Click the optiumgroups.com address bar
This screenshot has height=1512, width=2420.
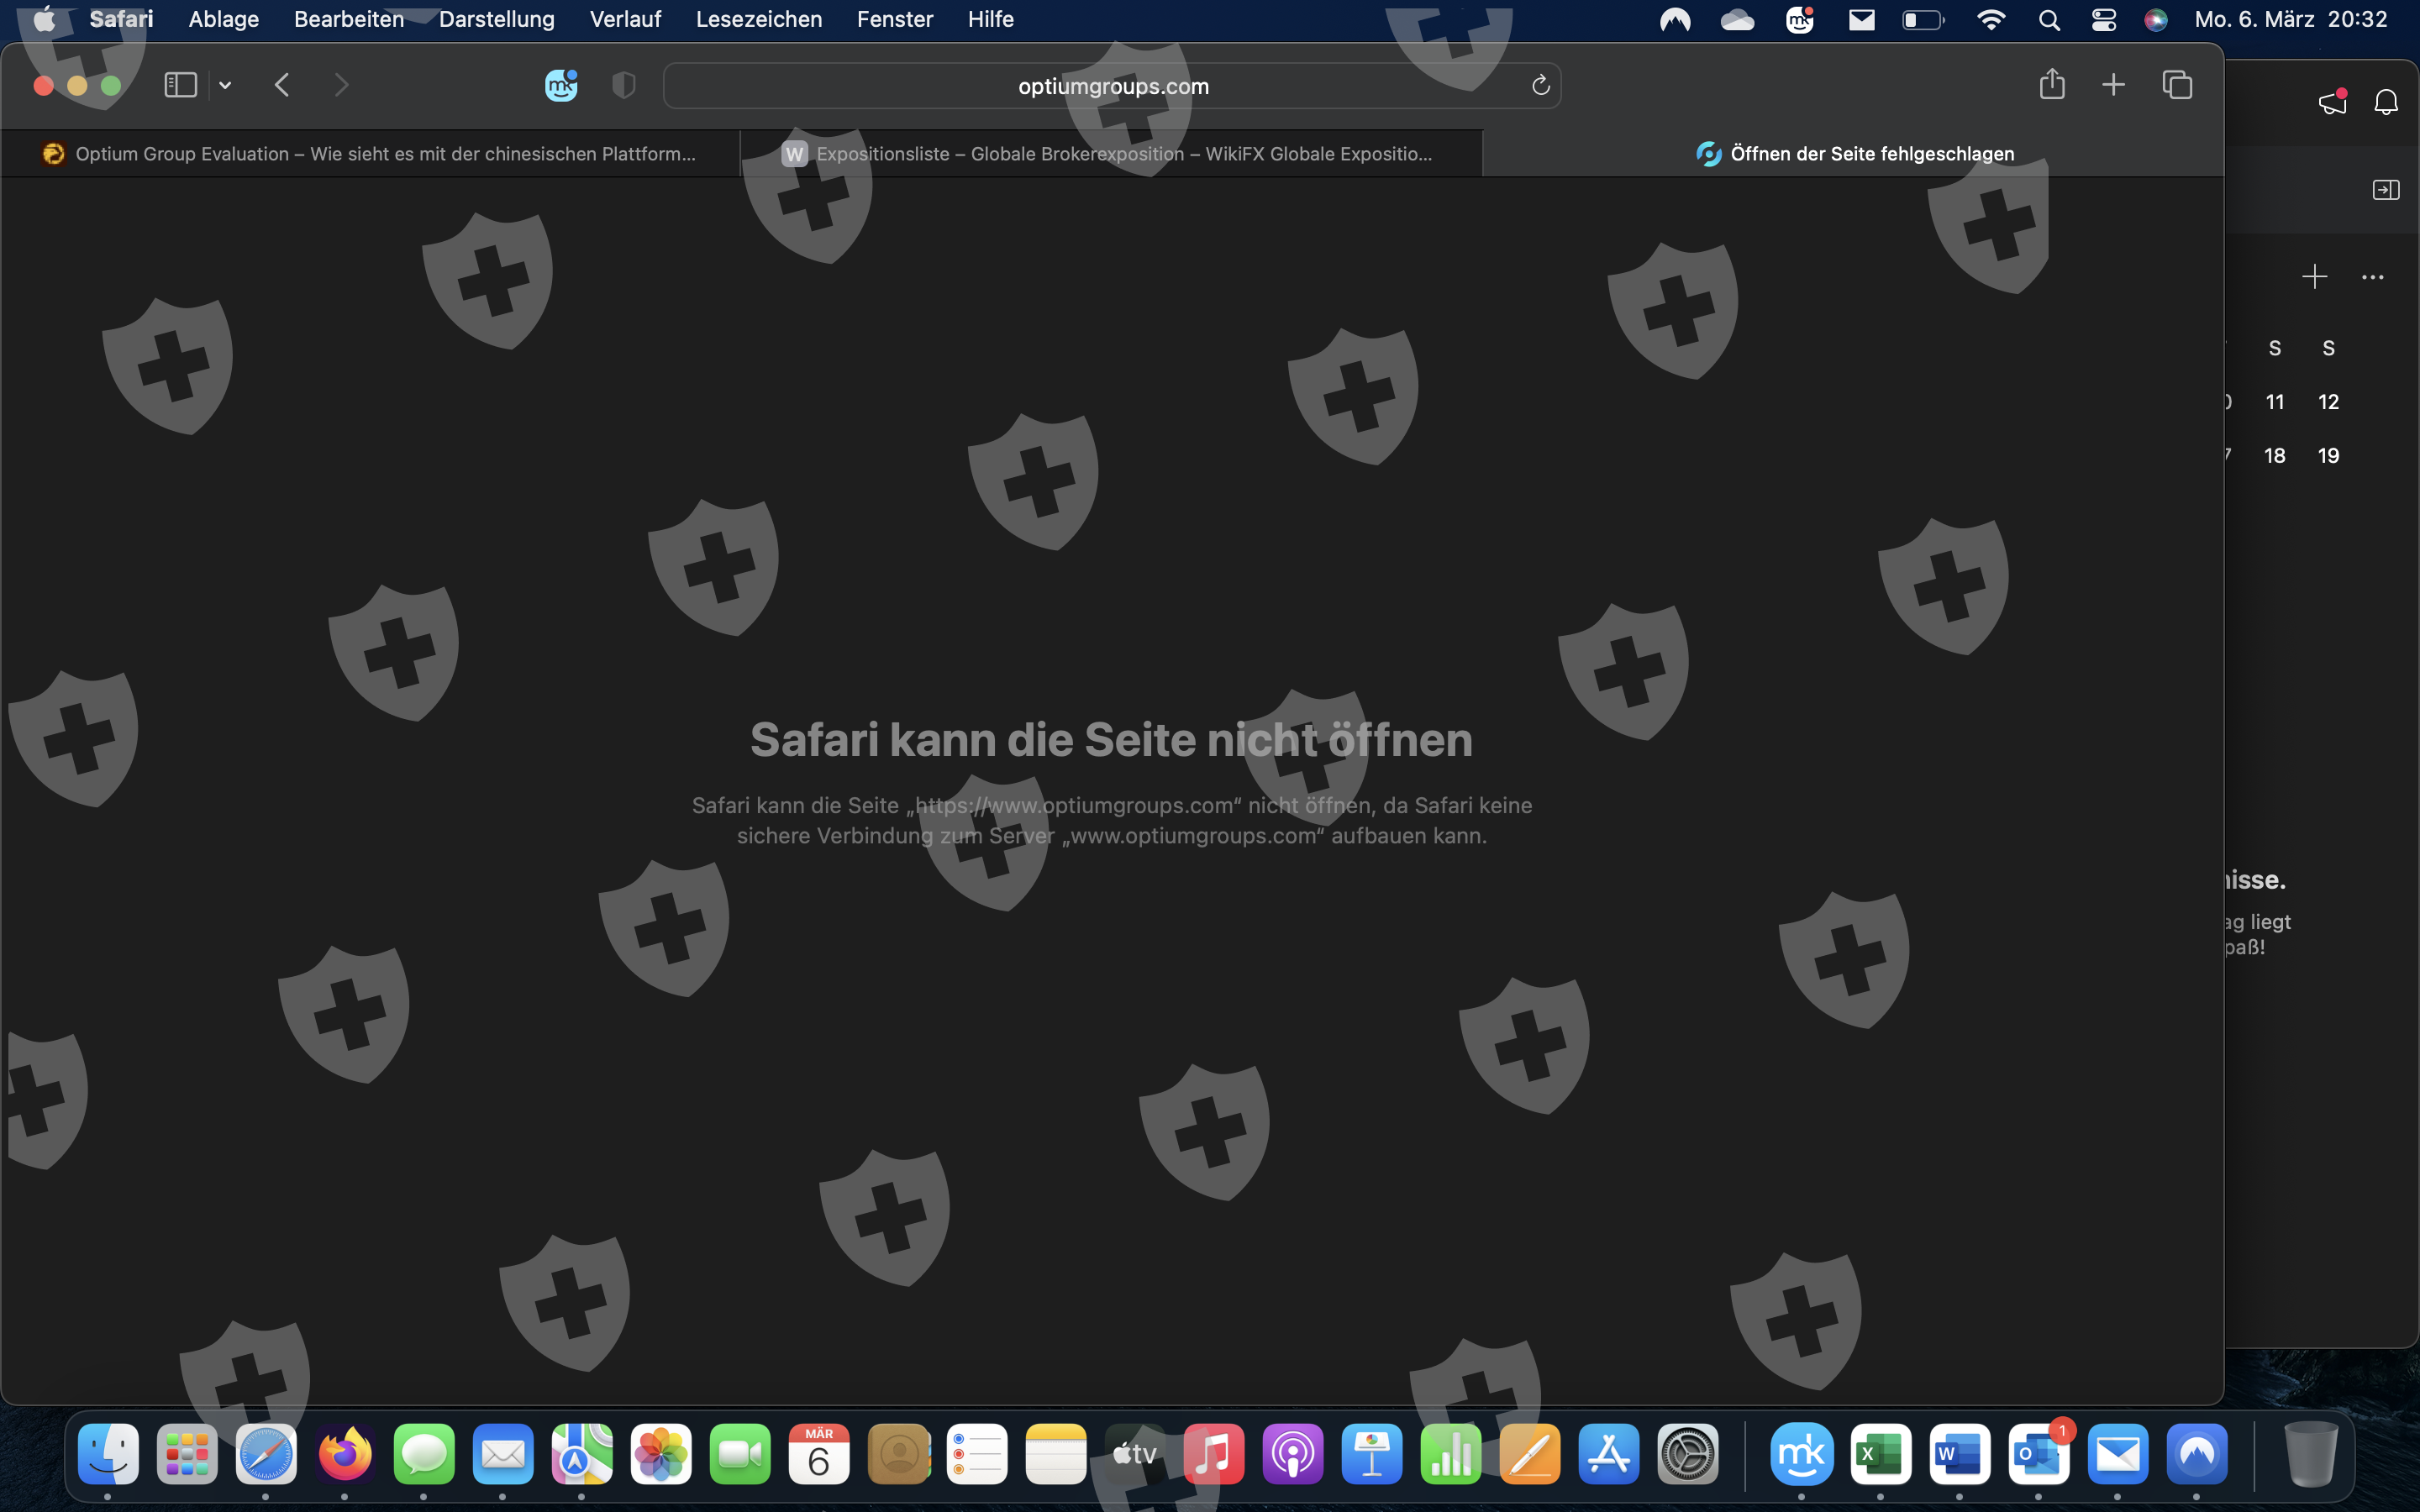1112,86
